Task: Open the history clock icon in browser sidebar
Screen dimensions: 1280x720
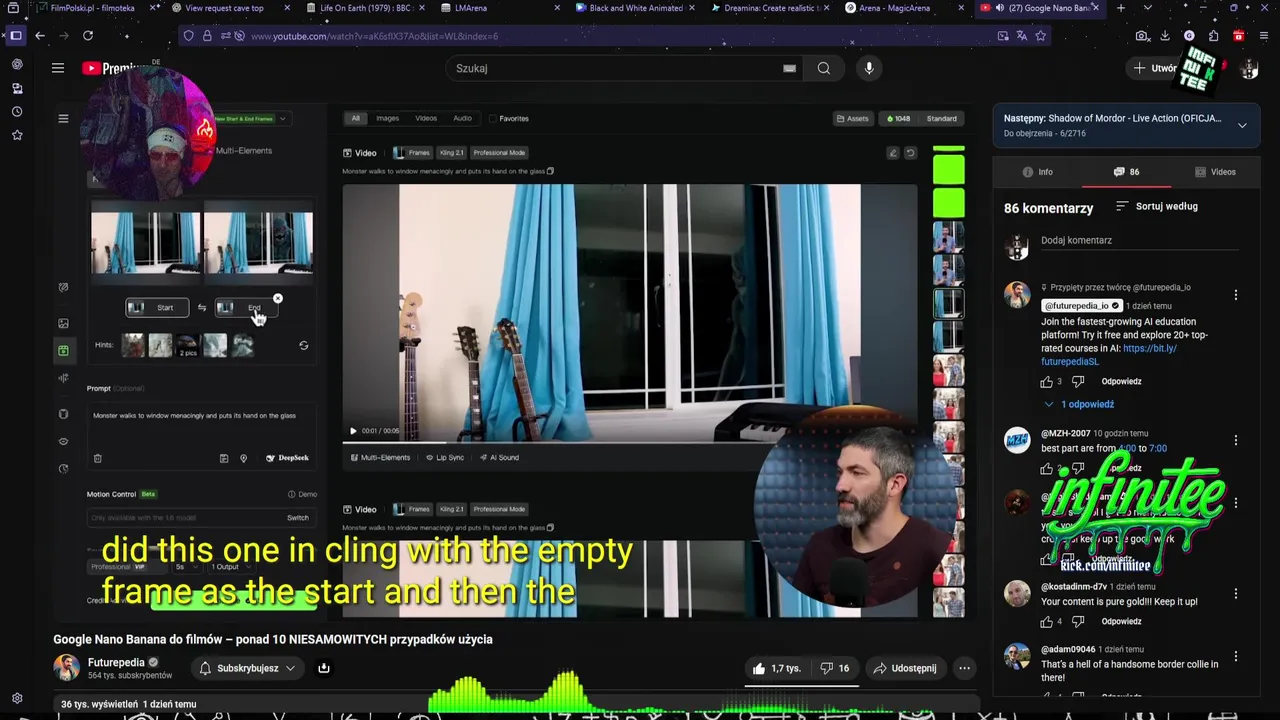Action: (17, 111)
